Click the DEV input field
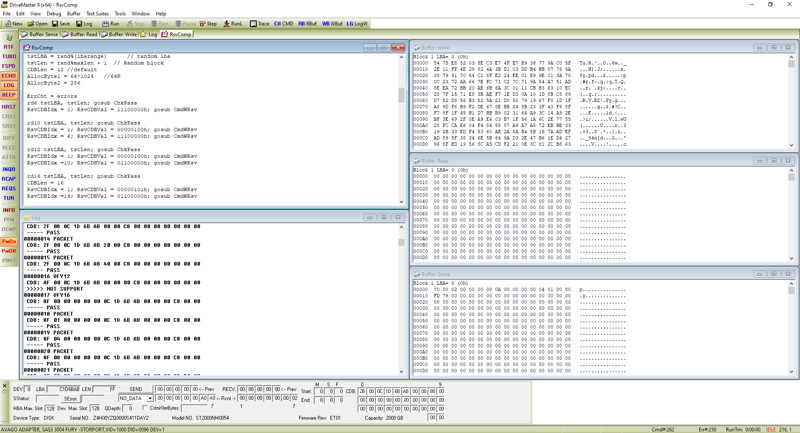Viewport: 800px width, 433px height. (28, 389)
